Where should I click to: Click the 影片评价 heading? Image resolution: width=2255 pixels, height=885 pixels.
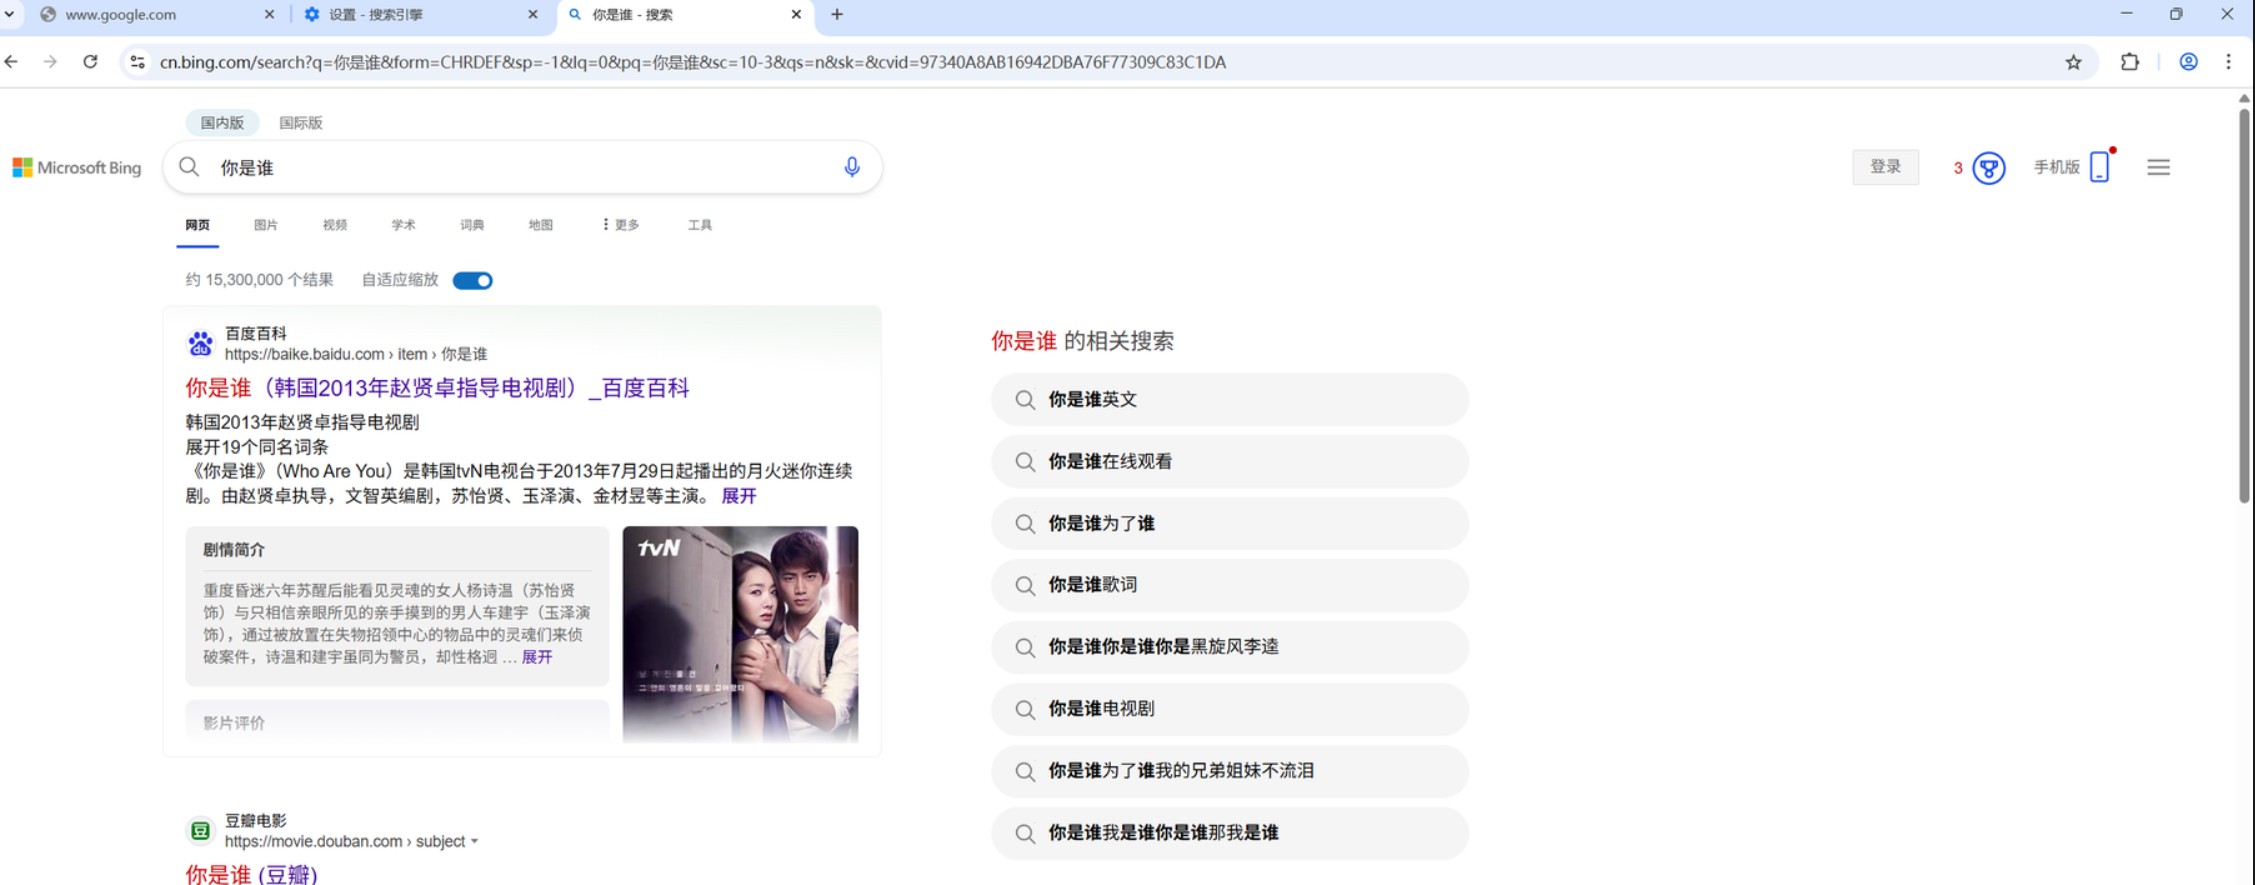(234, 723)
